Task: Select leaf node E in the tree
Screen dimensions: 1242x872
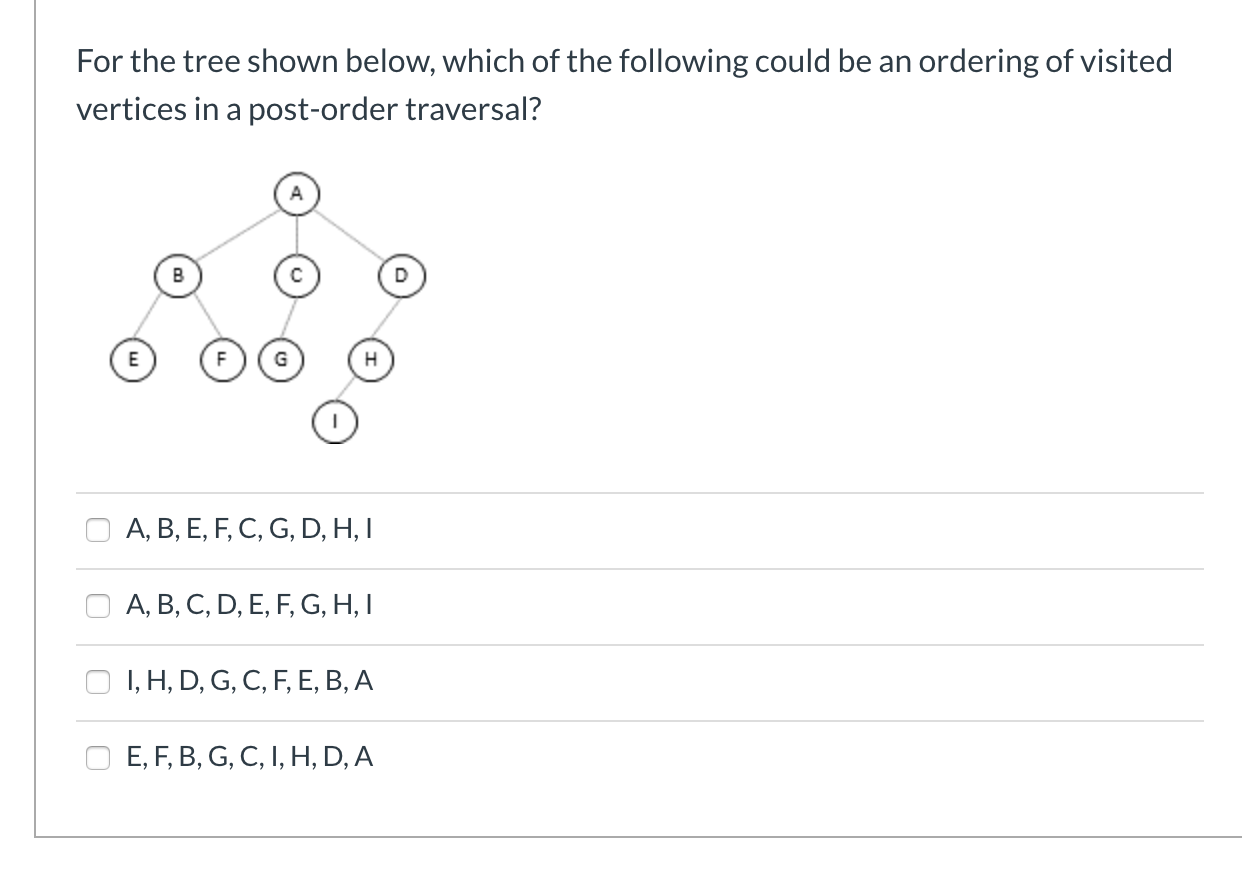Action: pyautogui.click(x=133, y=358)
